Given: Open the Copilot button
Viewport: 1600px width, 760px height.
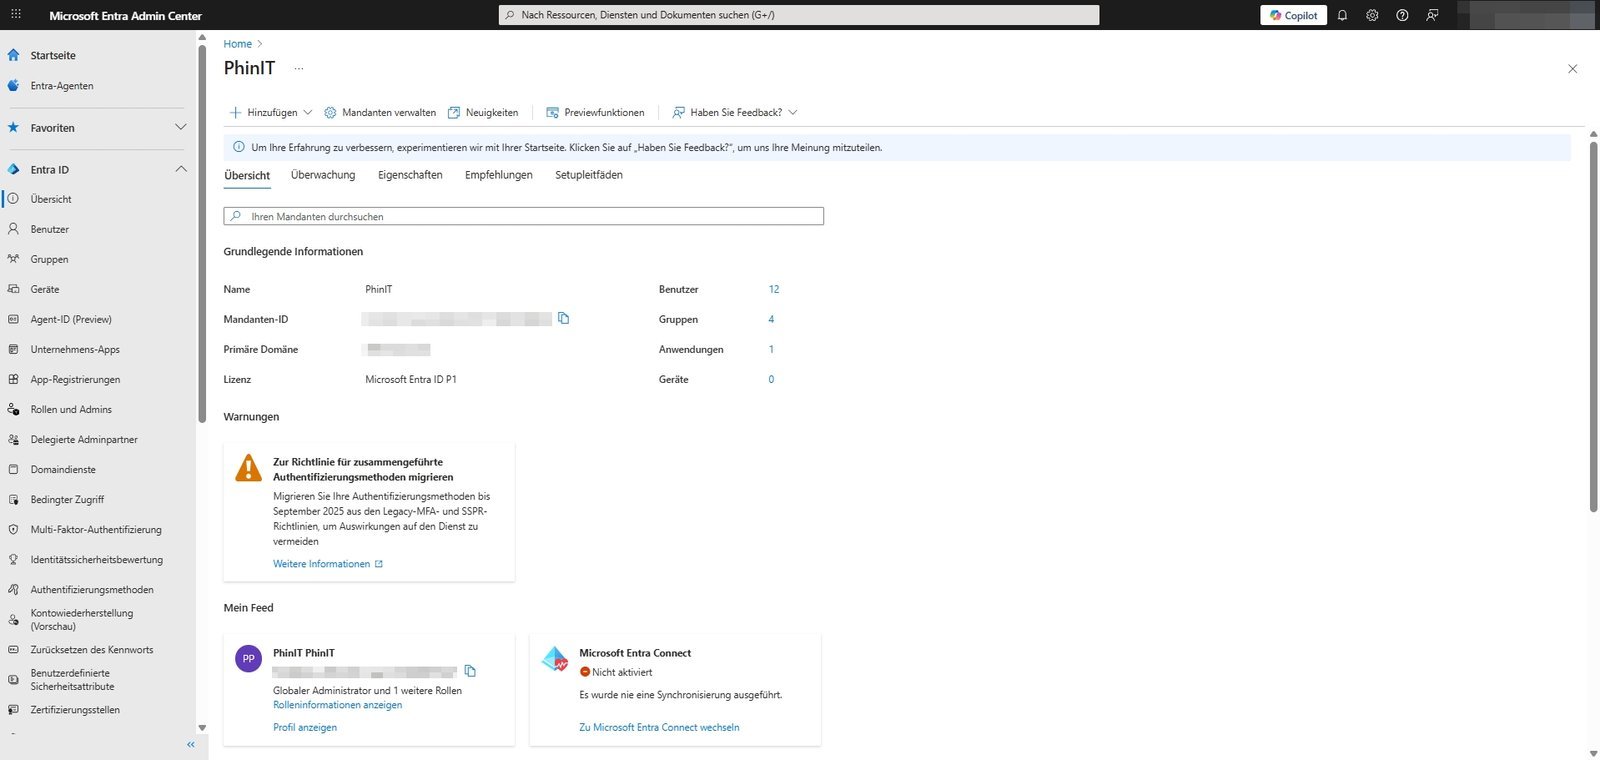Looking at the screenshot, I should point(1293,15).
